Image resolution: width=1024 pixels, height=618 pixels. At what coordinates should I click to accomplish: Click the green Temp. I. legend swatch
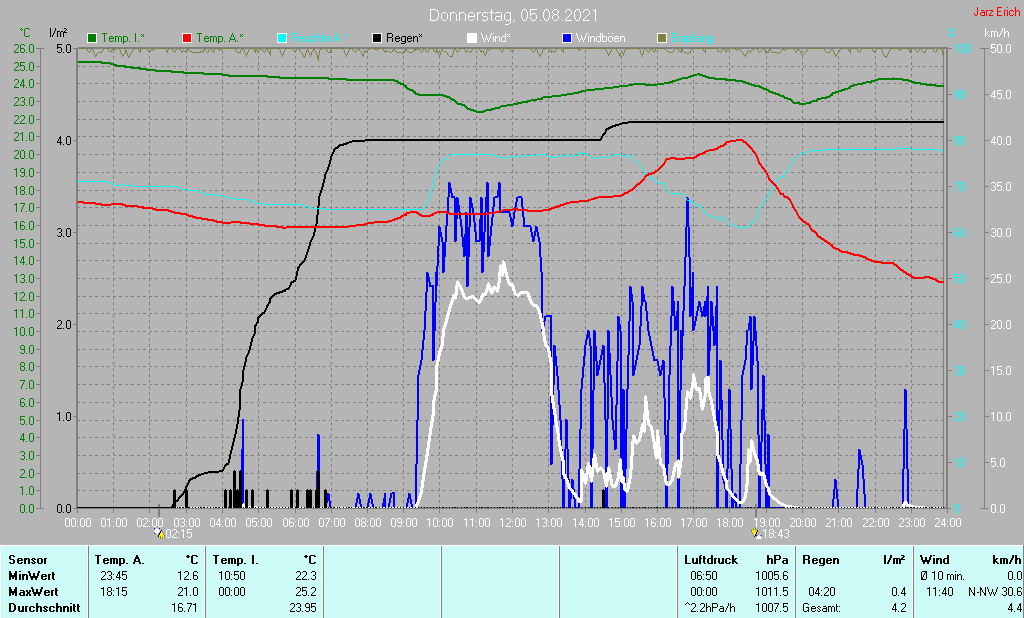pos(92,39)
